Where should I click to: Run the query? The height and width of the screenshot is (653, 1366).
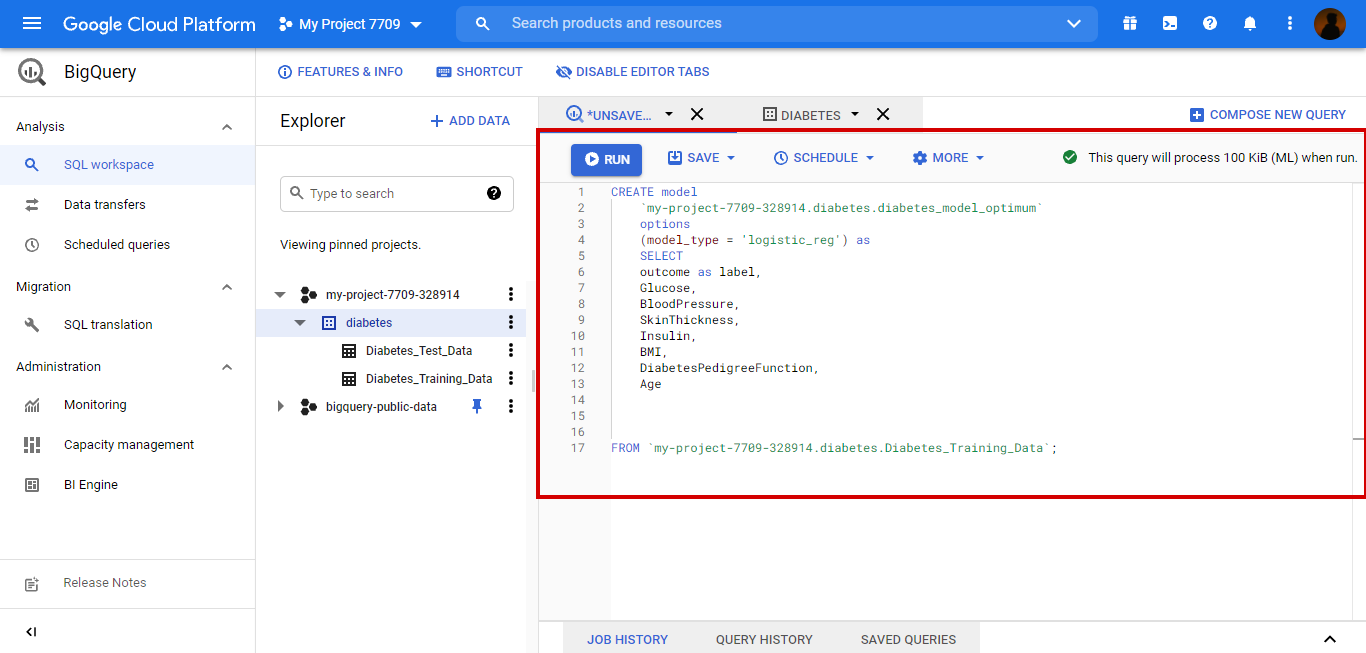point(607,159)
